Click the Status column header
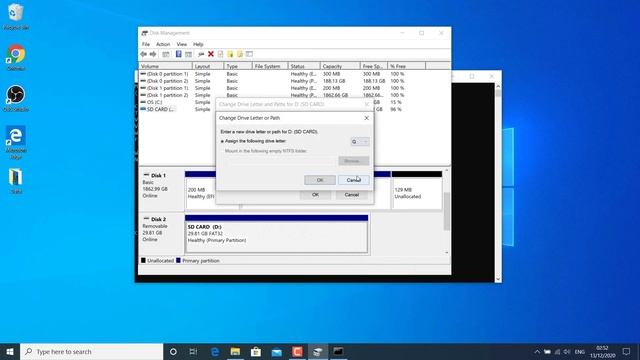This screenshot has height=360, width=640. coord(304,66)
